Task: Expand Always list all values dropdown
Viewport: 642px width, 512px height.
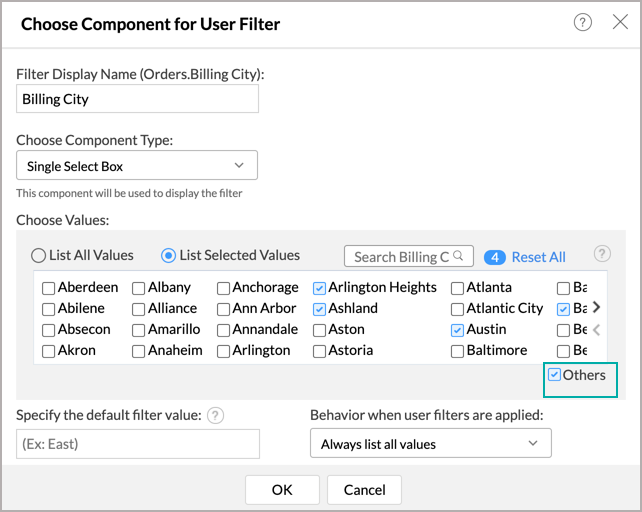Action: 430,443
